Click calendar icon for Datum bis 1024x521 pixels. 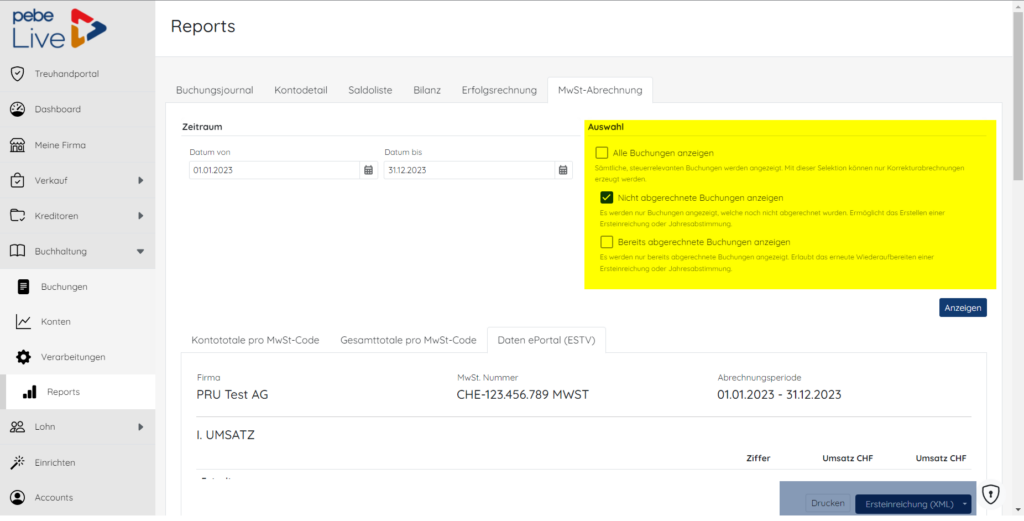[x=563, y=170]
